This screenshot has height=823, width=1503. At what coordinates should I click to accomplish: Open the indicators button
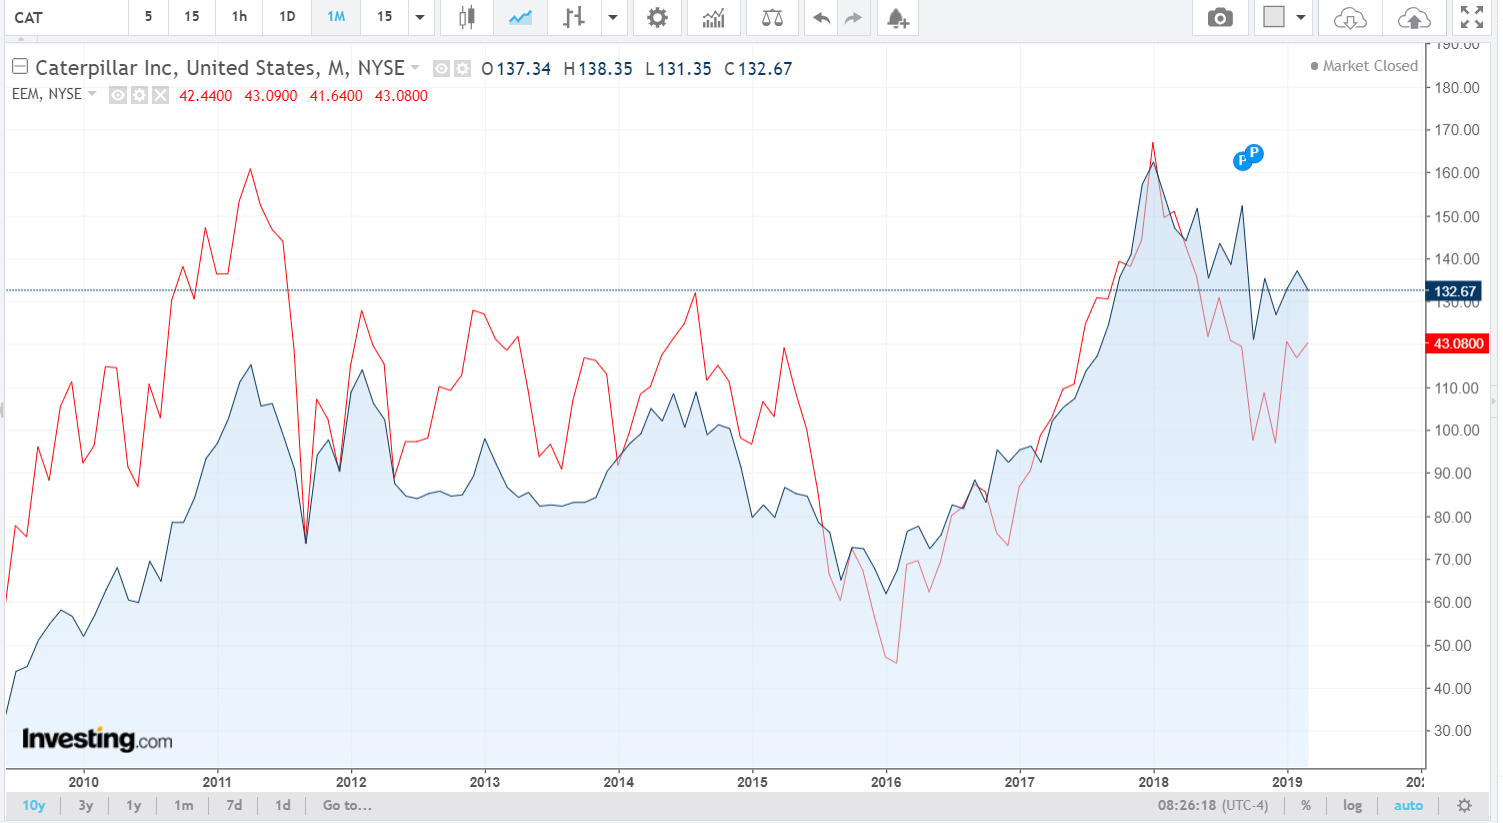click(713, 17)
